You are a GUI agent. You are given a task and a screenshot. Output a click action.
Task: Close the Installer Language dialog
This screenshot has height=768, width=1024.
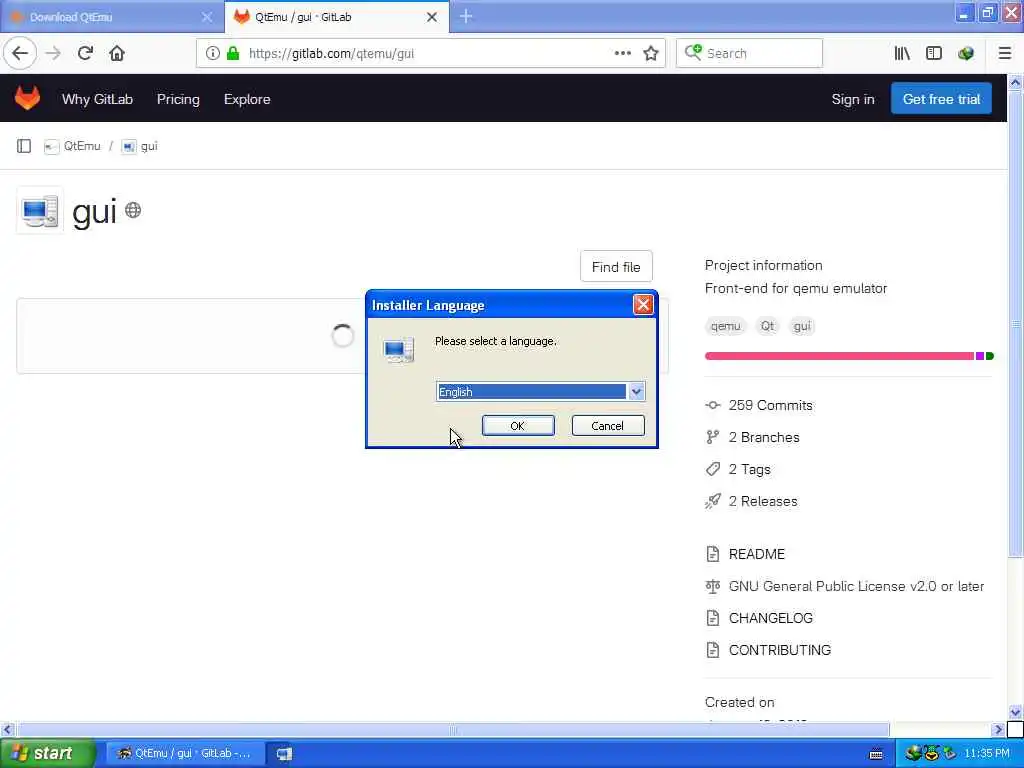click(x=643, y=305)
